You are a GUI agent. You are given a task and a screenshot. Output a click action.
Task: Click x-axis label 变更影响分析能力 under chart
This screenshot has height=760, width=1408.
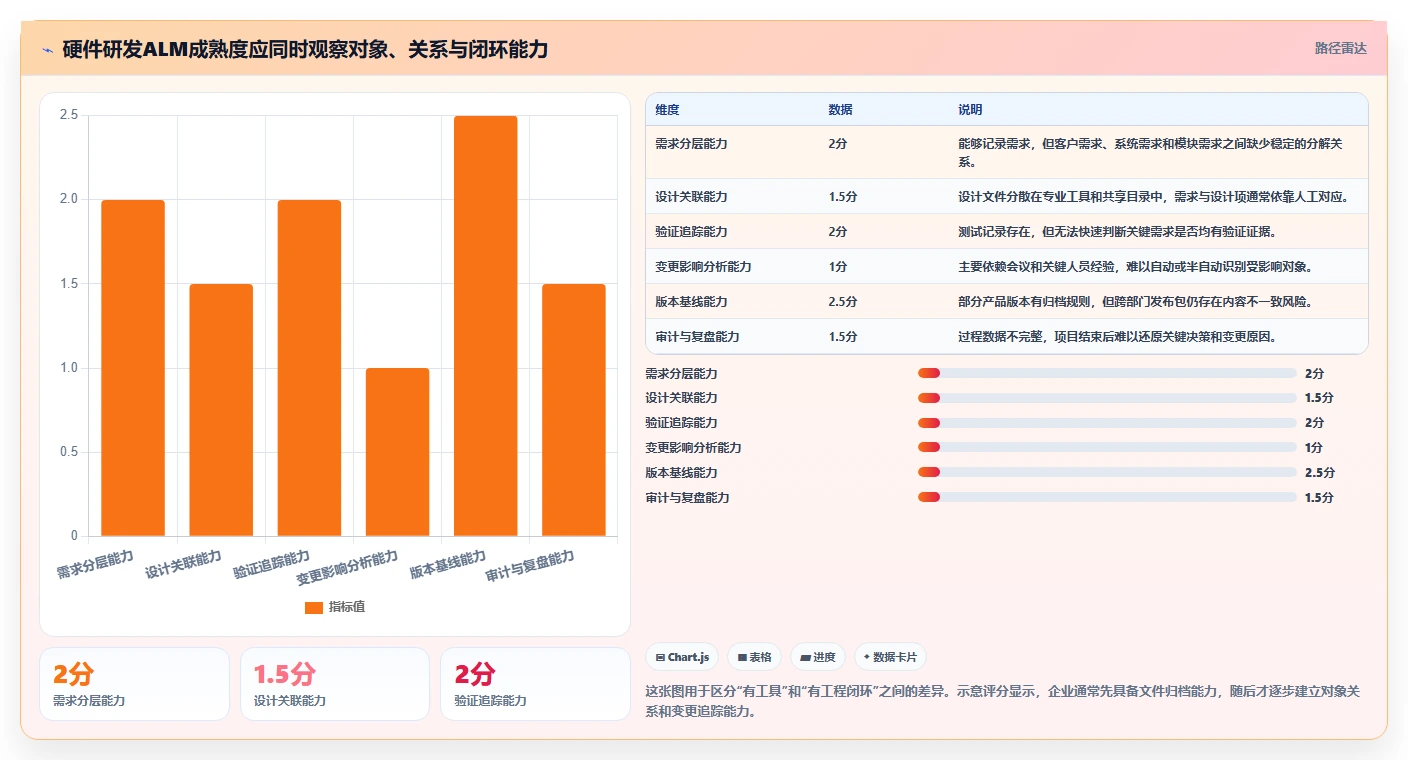347,568
